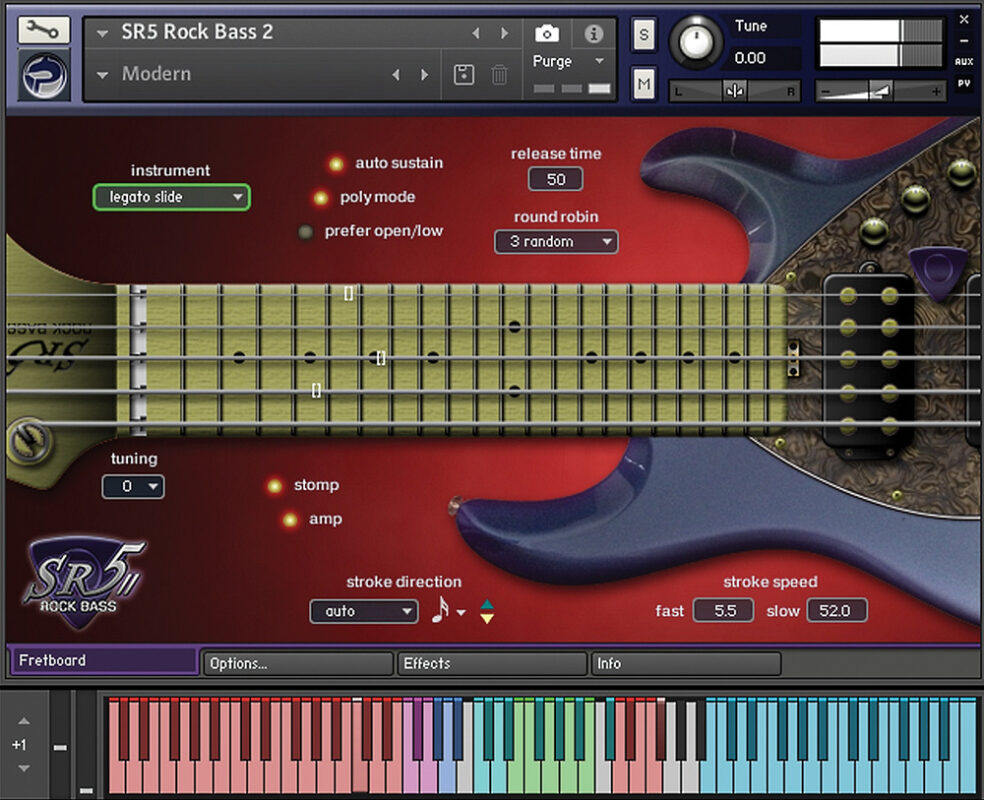Click the save snapshot disk icon

[x=464, y=75]
